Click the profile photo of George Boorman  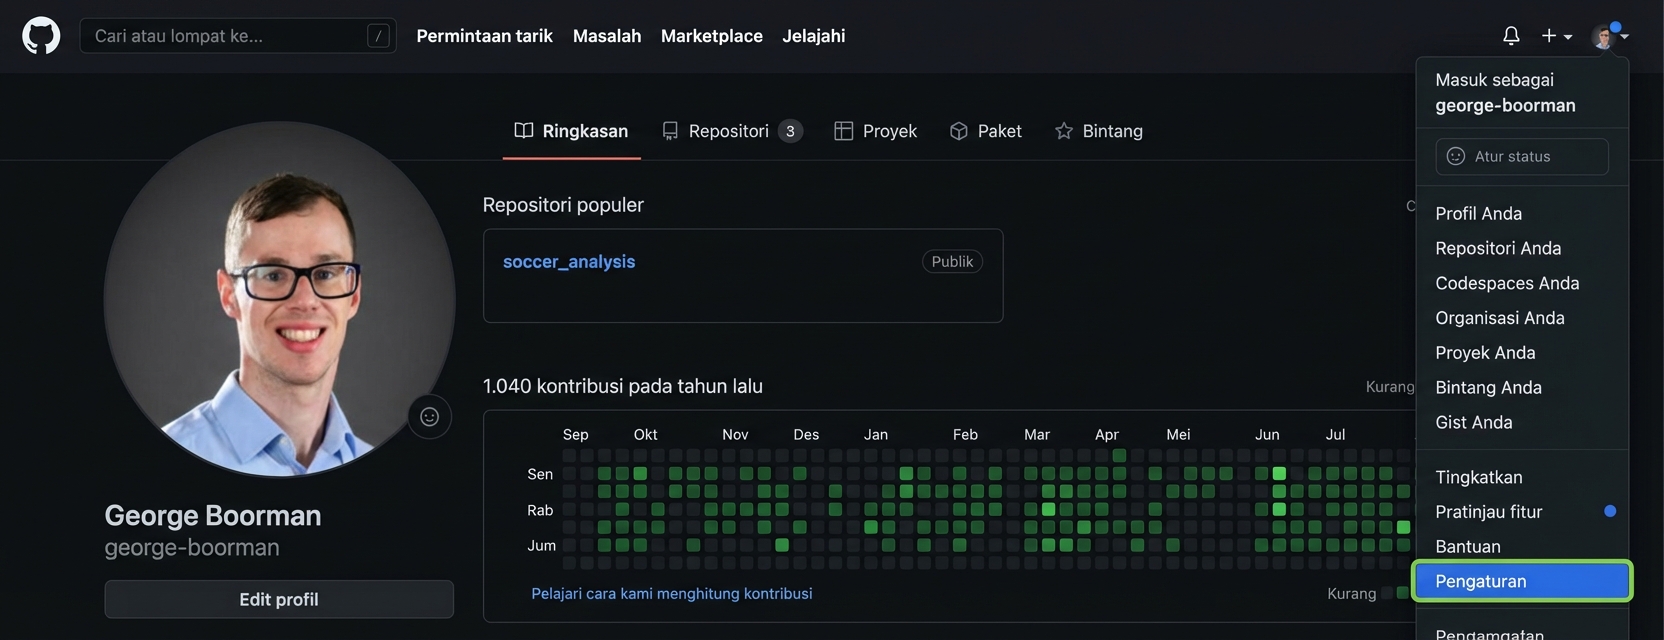[x=279, y=299]
